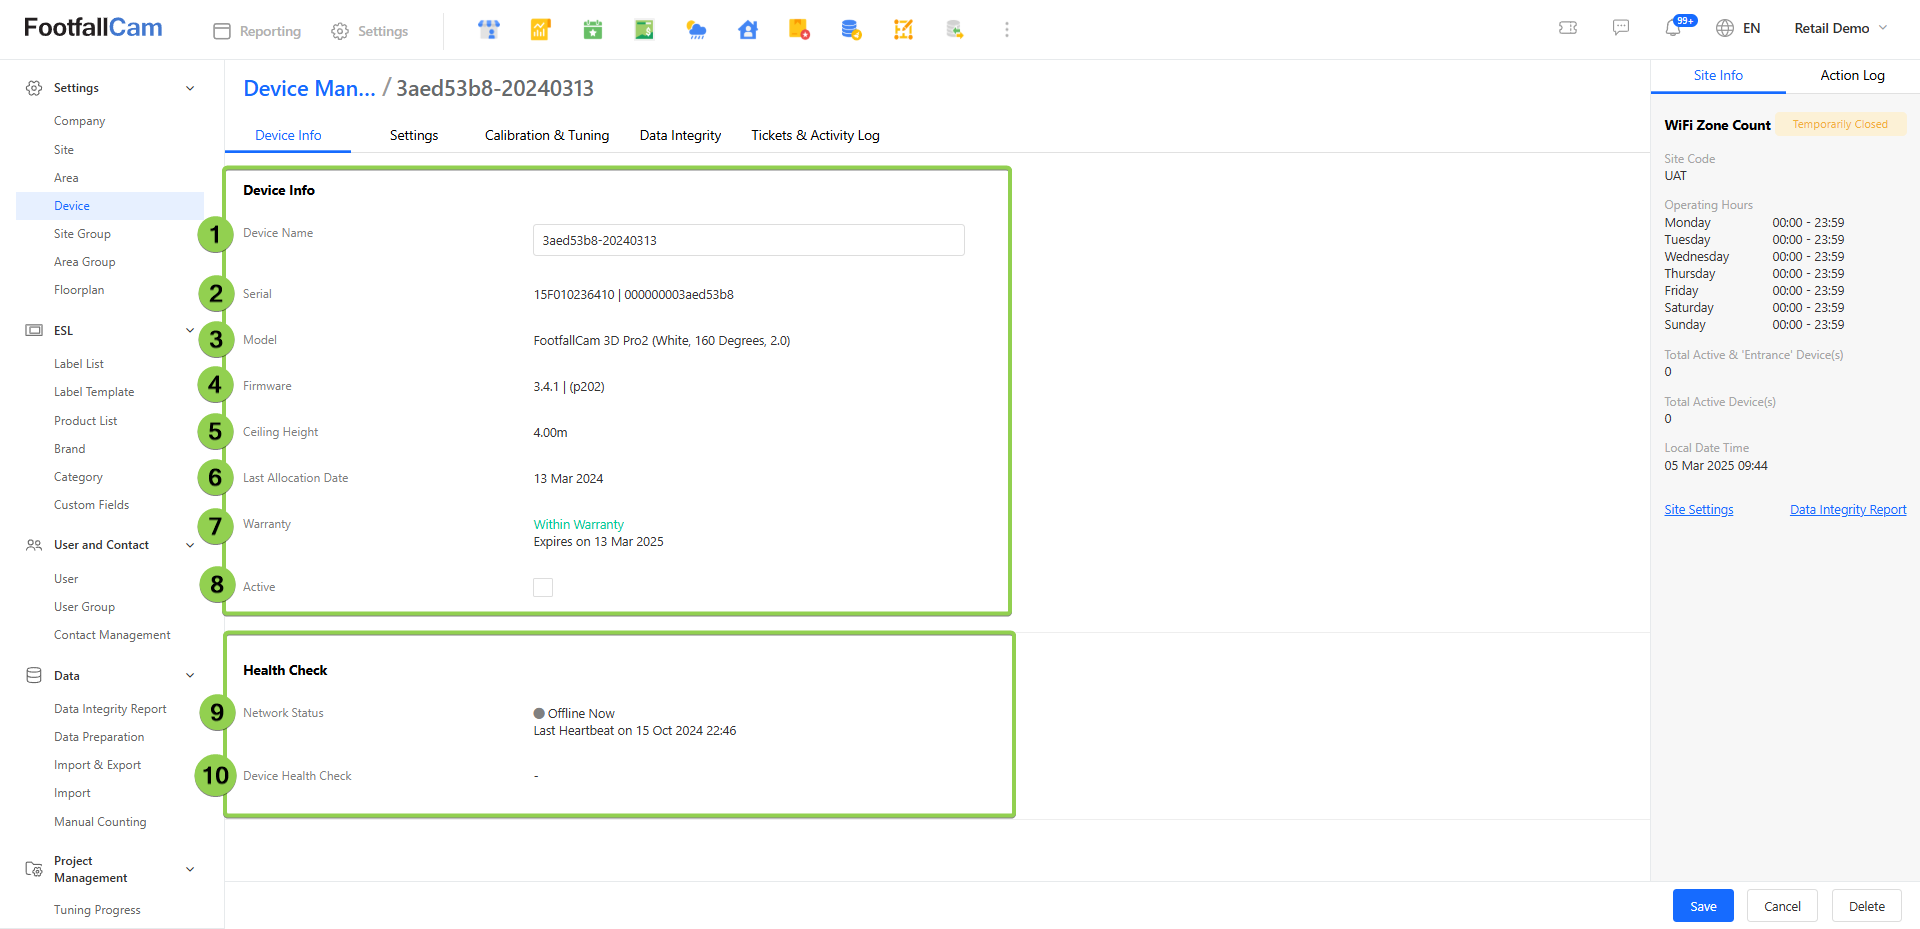
Task: Open the weather cloud icon
Action: tap(696, 30)
